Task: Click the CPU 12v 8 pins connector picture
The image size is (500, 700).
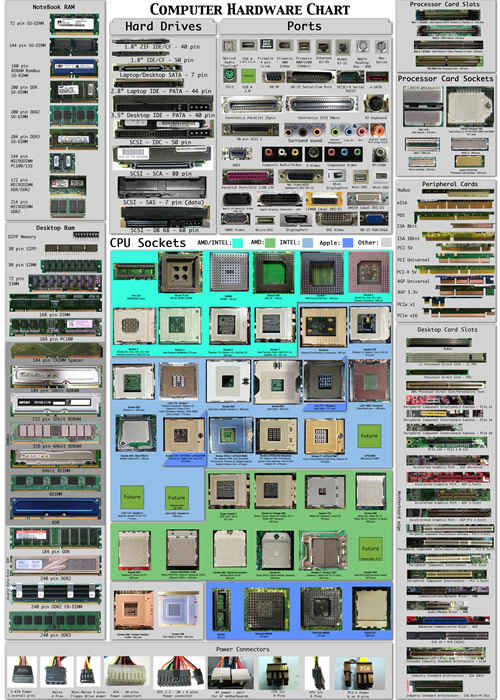Action: pos(279,672)
